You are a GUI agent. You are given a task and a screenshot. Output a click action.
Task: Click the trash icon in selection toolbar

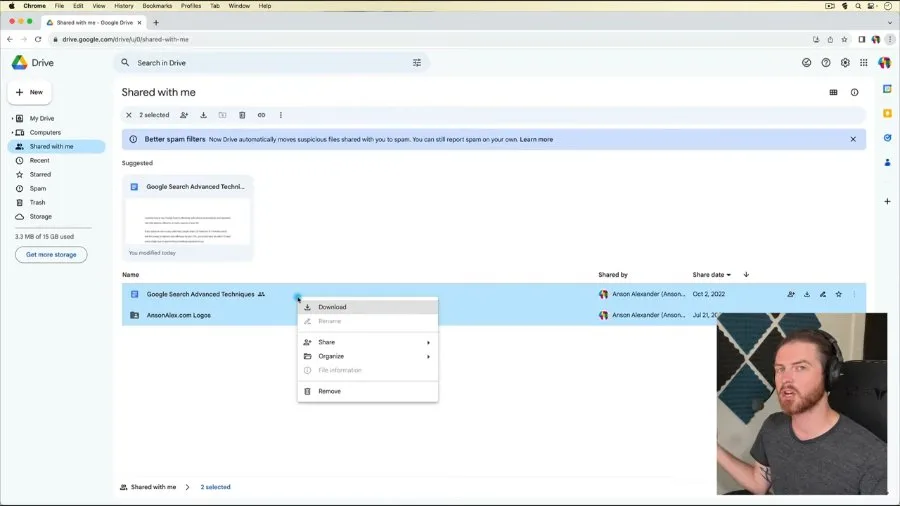tap(242, 115)
